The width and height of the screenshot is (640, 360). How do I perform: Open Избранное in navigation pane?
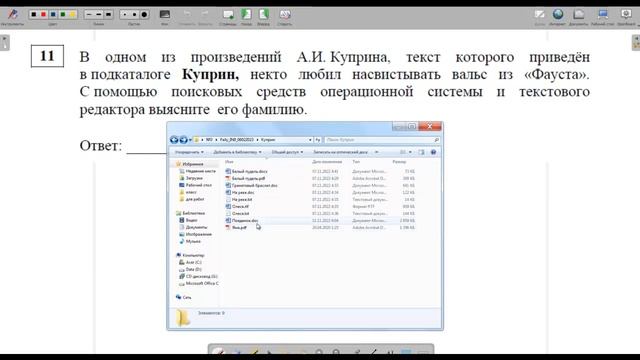pyautogui.click(x=189, y=164)
